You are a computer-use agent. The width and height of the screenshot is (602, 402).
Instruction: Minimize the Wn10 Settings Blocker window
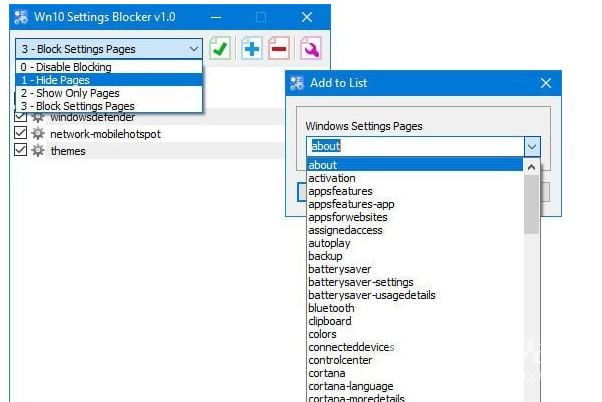coord(216,17)
